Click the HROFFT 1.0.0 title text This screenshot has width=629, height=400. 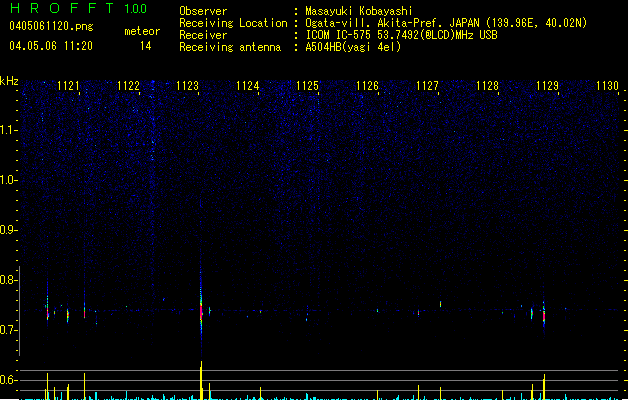coord(78,8)
